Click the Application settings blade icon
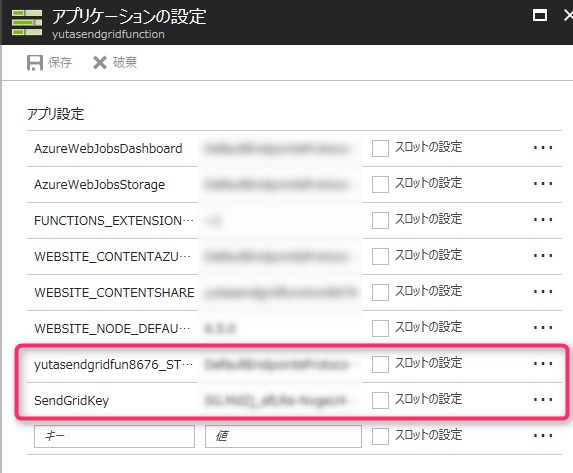The height and width of the screenshot is (473, 573). point(27,23)
